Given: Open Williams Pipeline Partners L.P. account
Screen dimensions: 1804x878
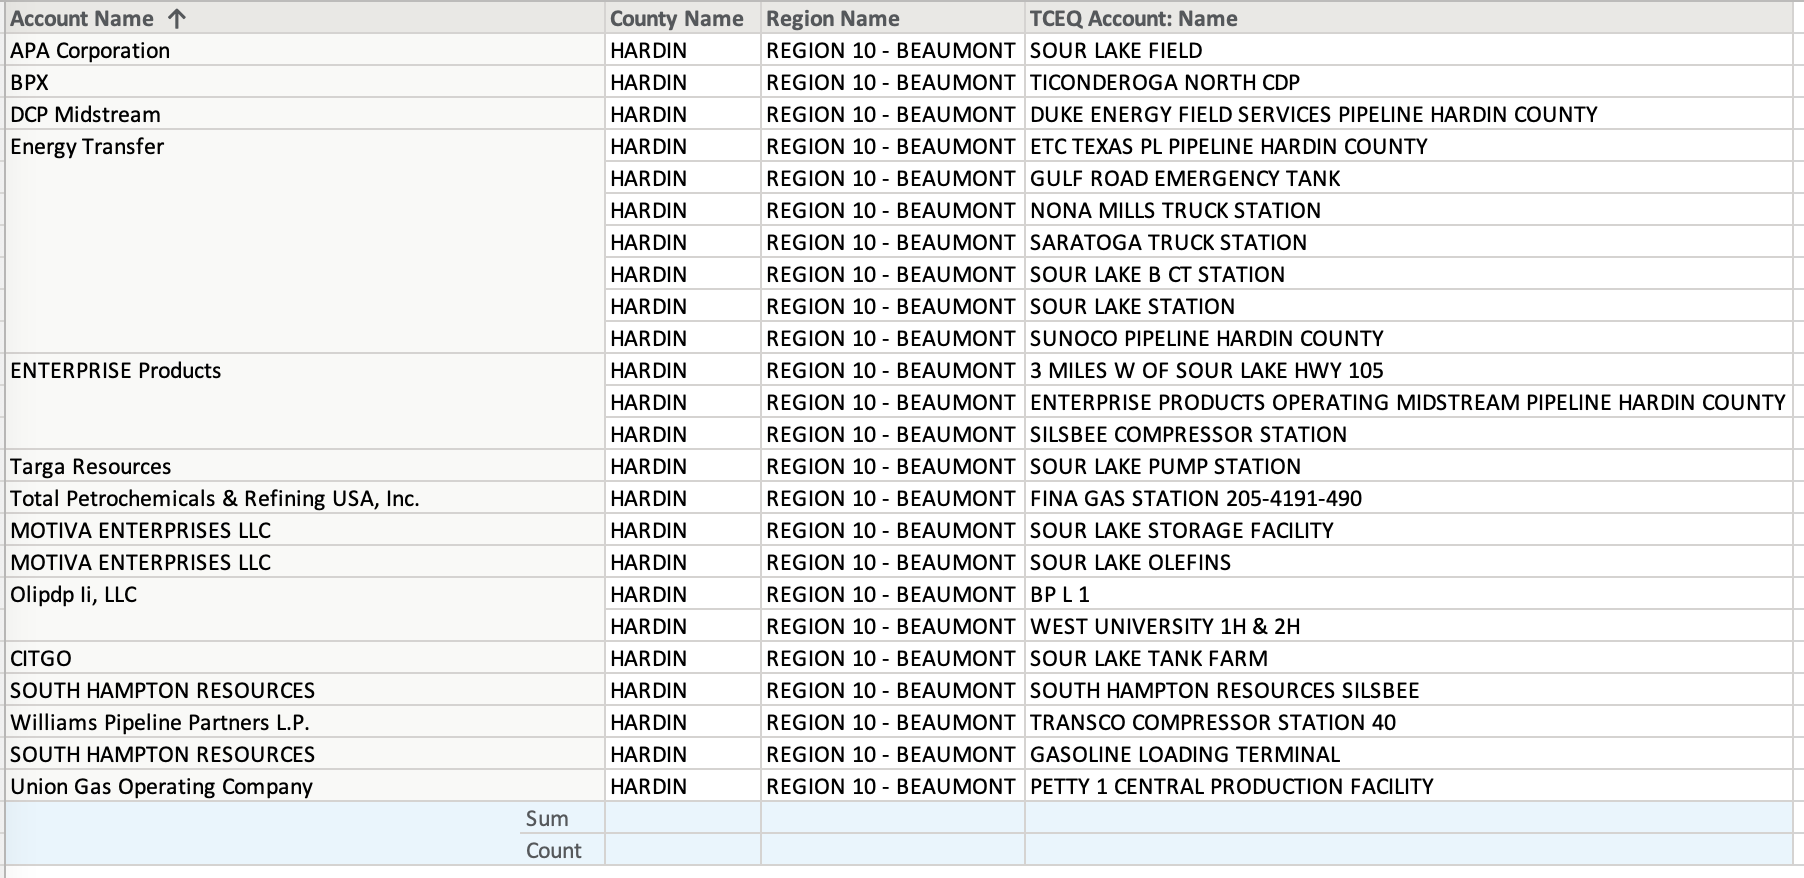Looking at the screenshot, I should [159, 723].
